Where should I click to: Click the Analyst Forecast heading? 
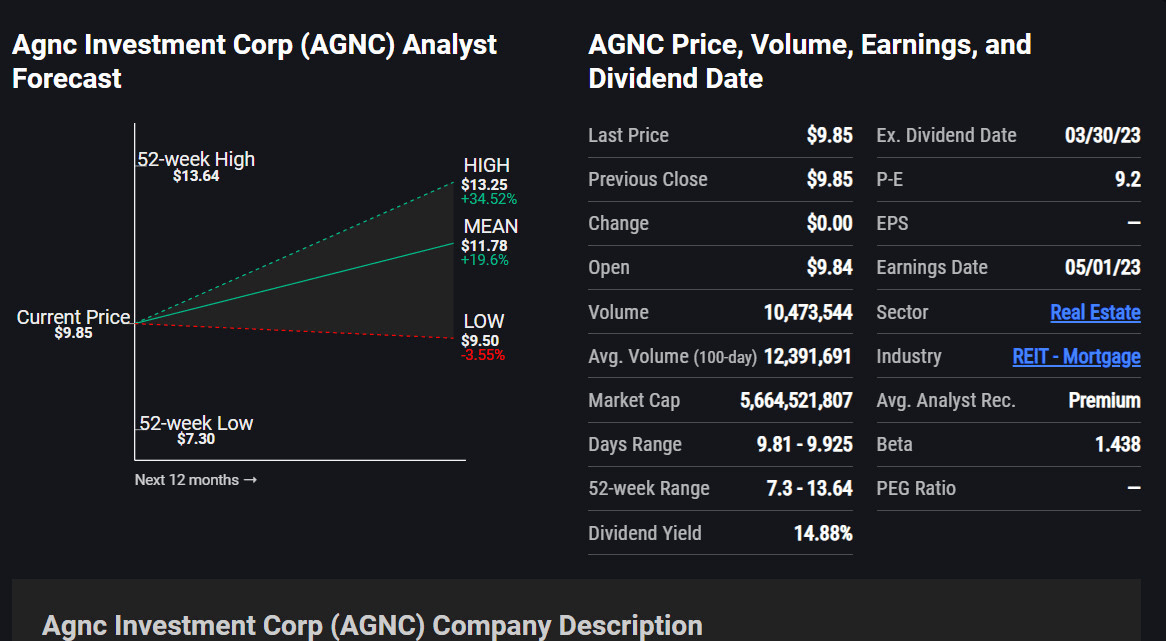click(x=254, y=61)
